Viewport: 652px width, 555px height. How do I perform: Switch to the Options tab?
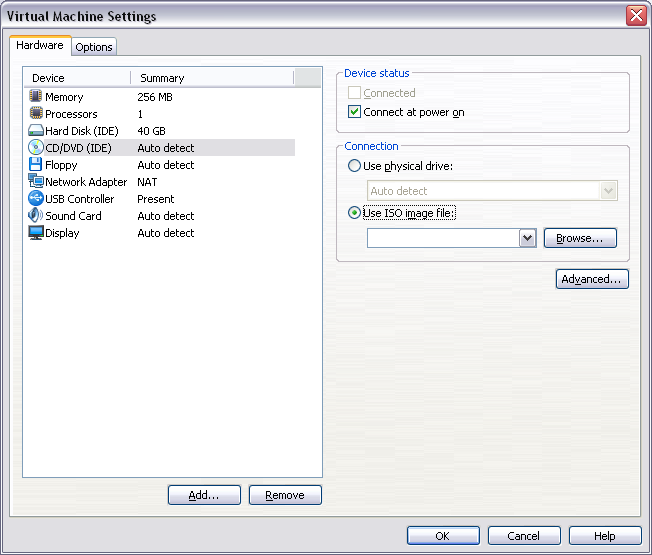[x=94, y=47]
